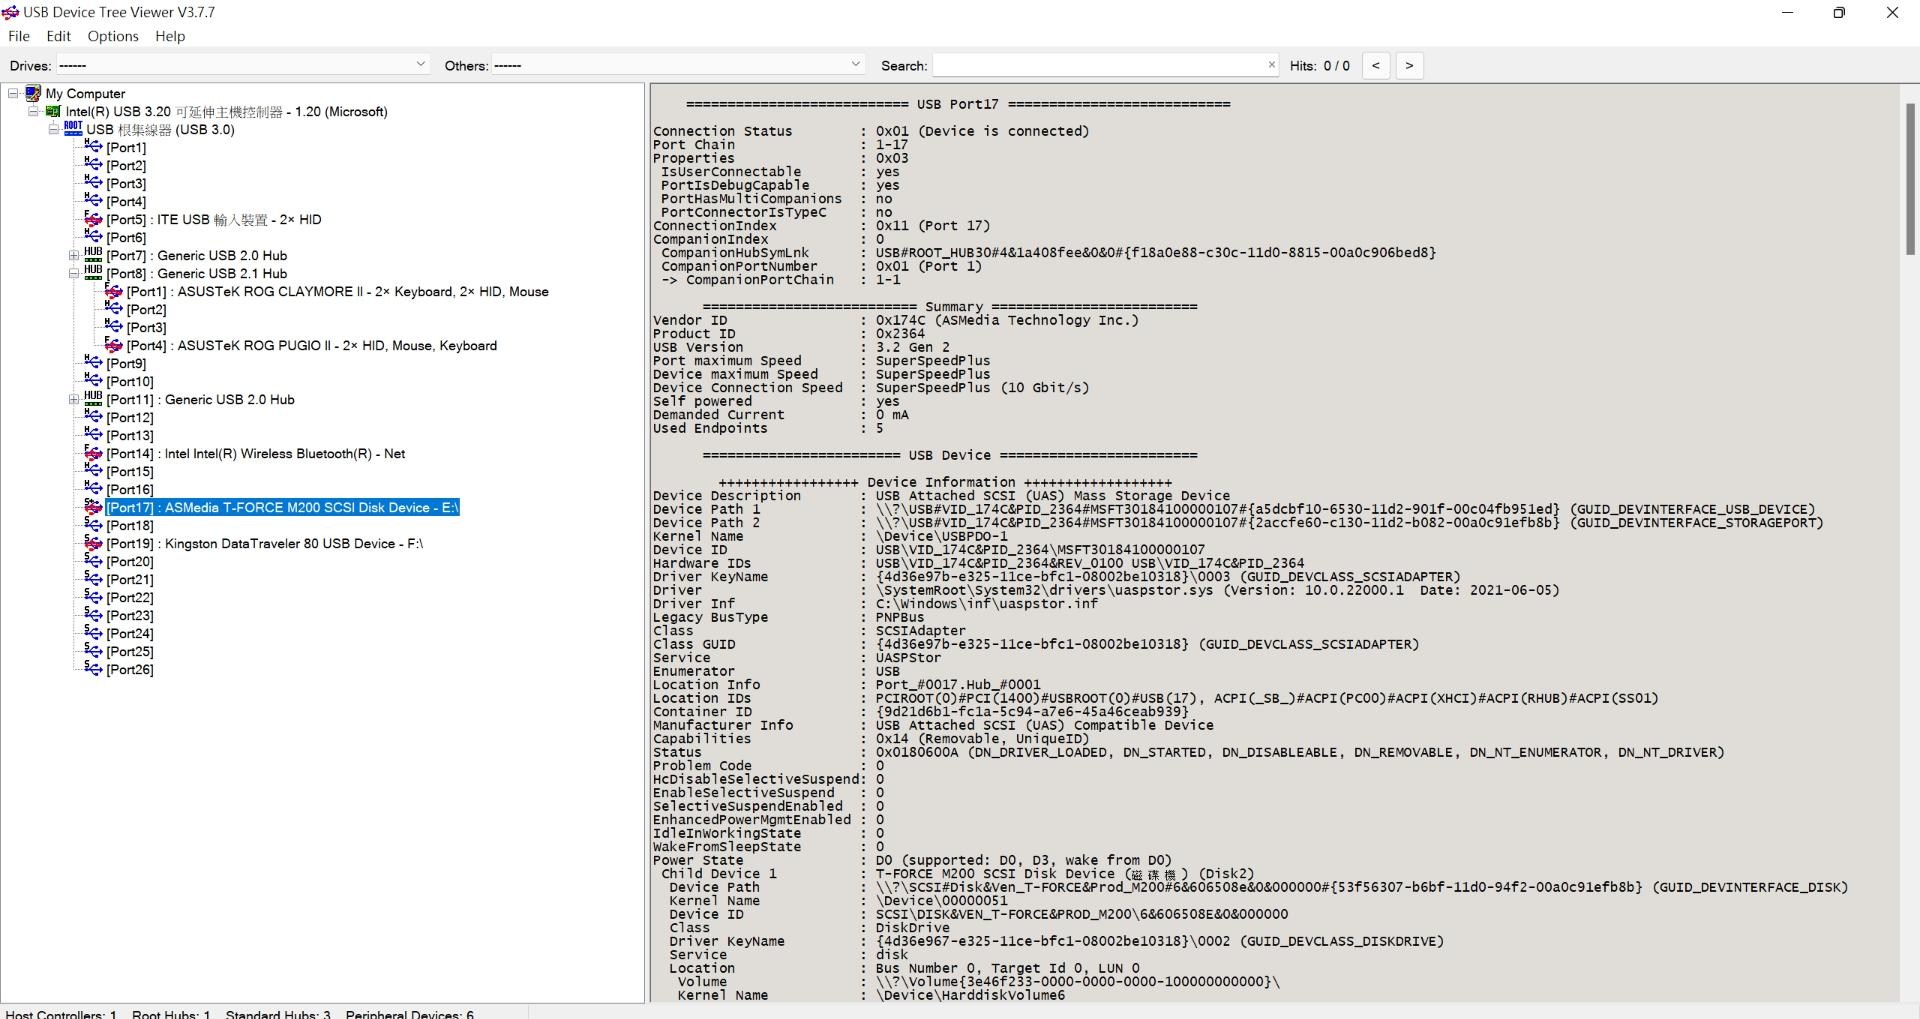1920x1019 pixels.
Task: Click inside the Search input field
Action: click(x=1099, y=65)
